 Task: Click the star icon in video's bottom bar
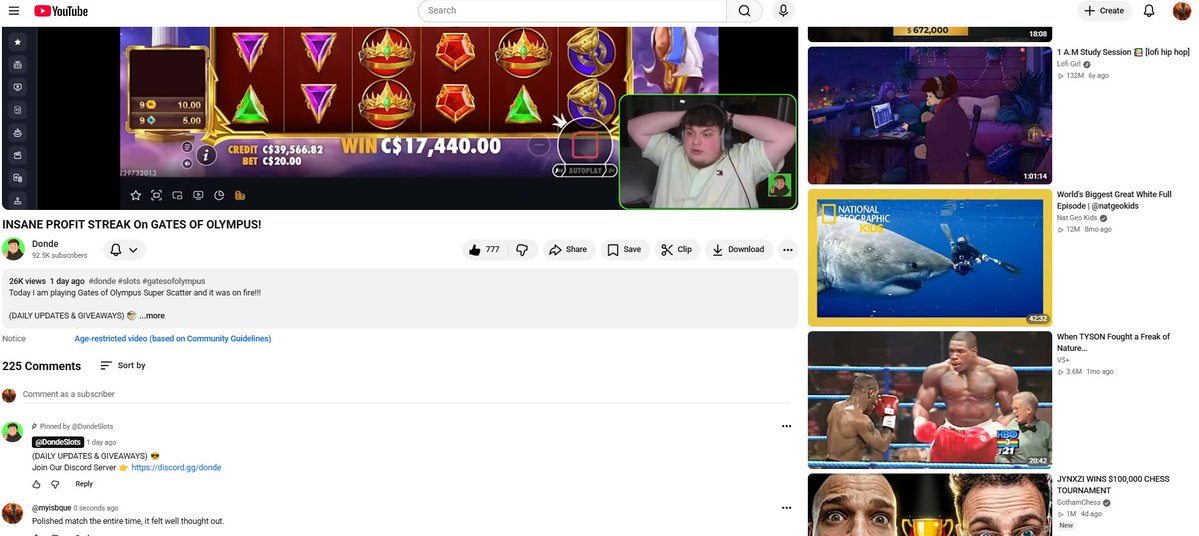click(136, 196)
